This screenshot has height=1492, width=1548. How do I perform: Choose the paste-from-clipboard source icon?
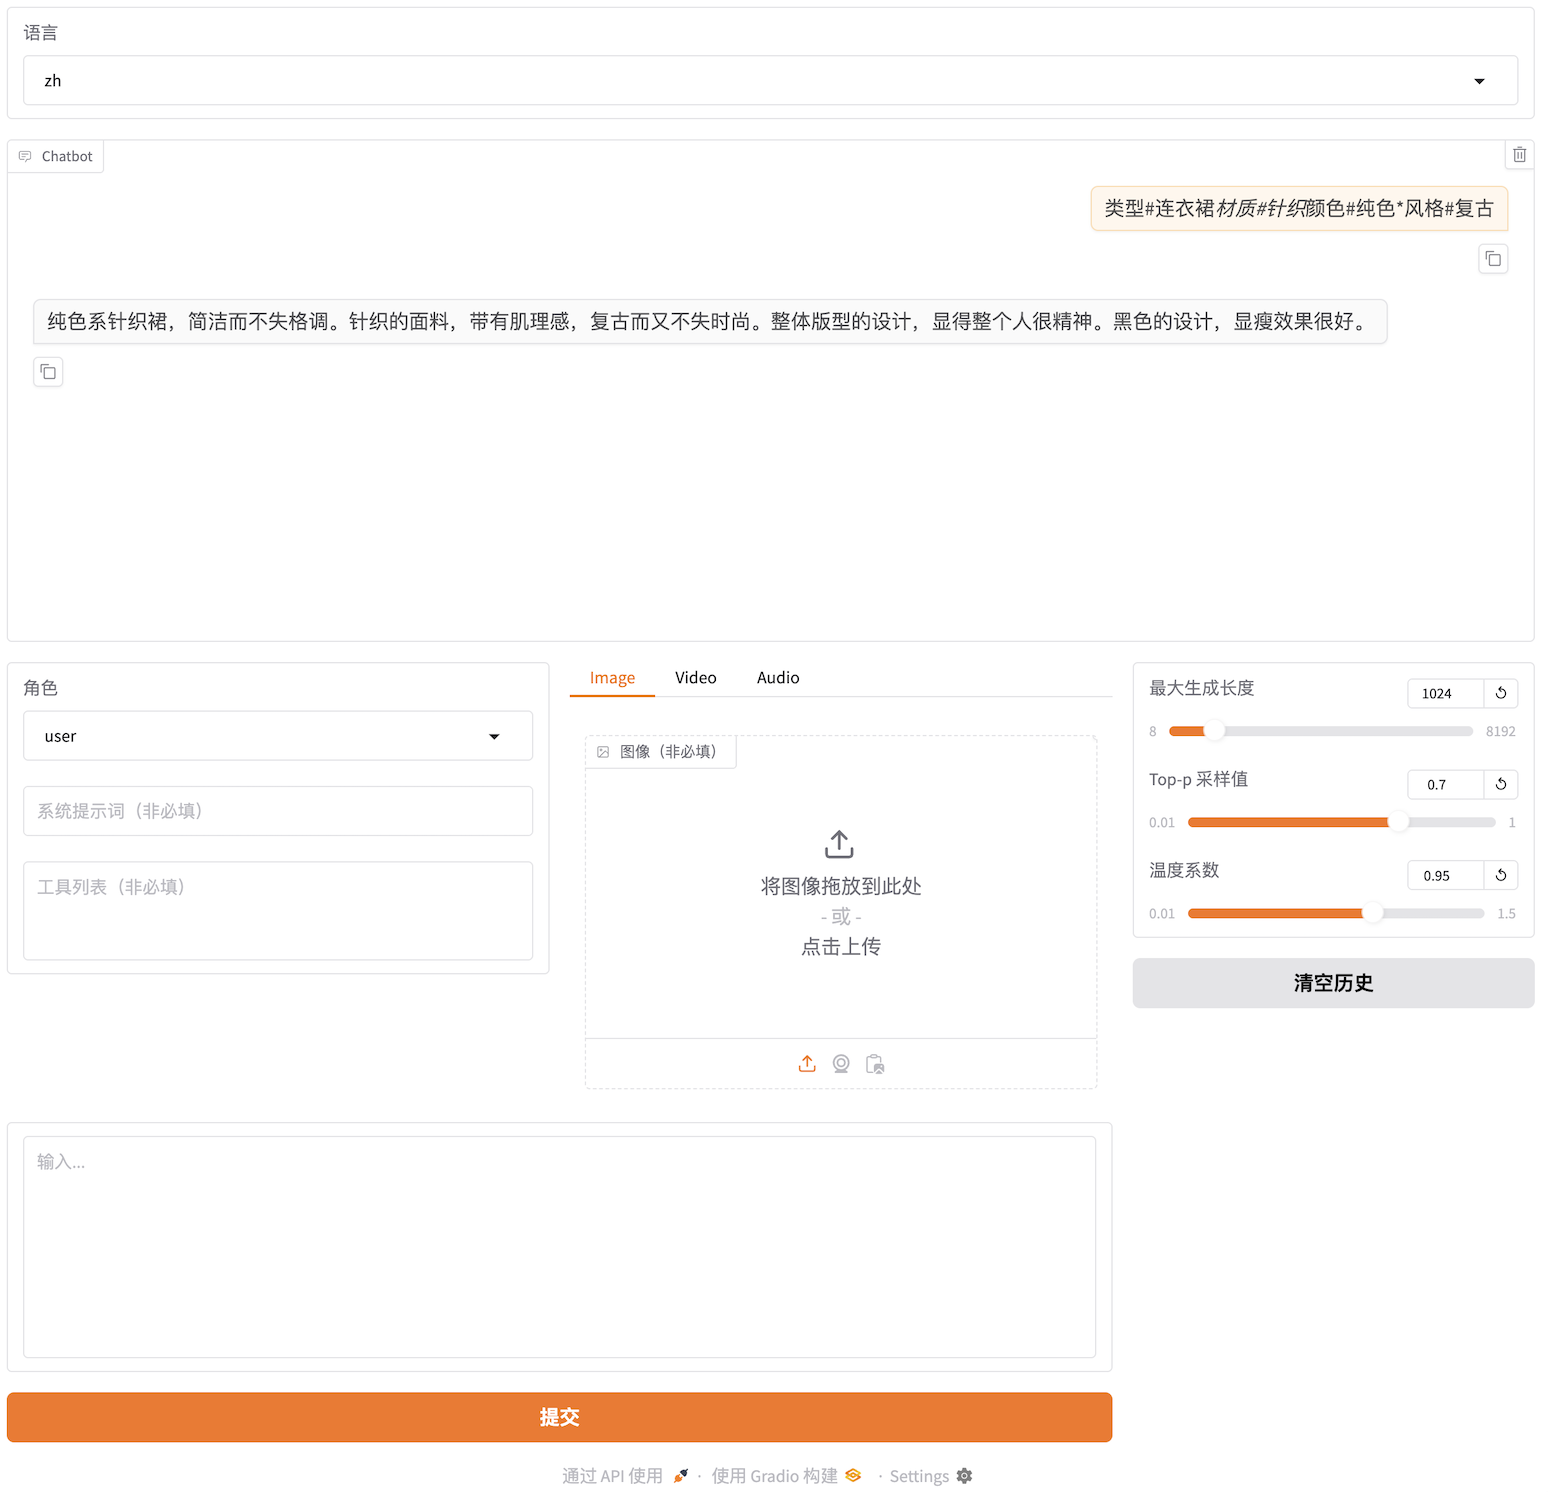click(875, 1064)
